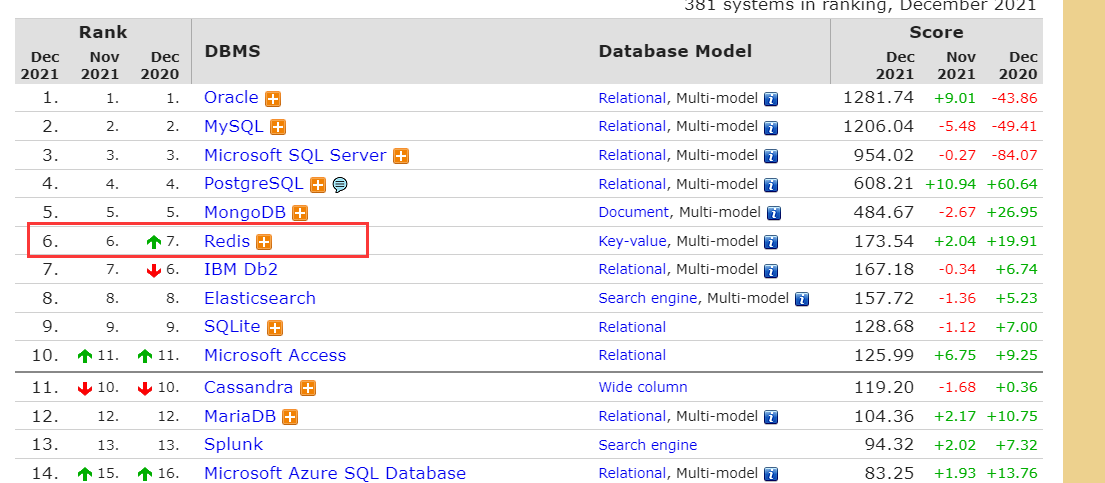Click the plus icon beside Redis
Screen dimensions: 1105x483
pyautogui.click(x=264, y=242)
